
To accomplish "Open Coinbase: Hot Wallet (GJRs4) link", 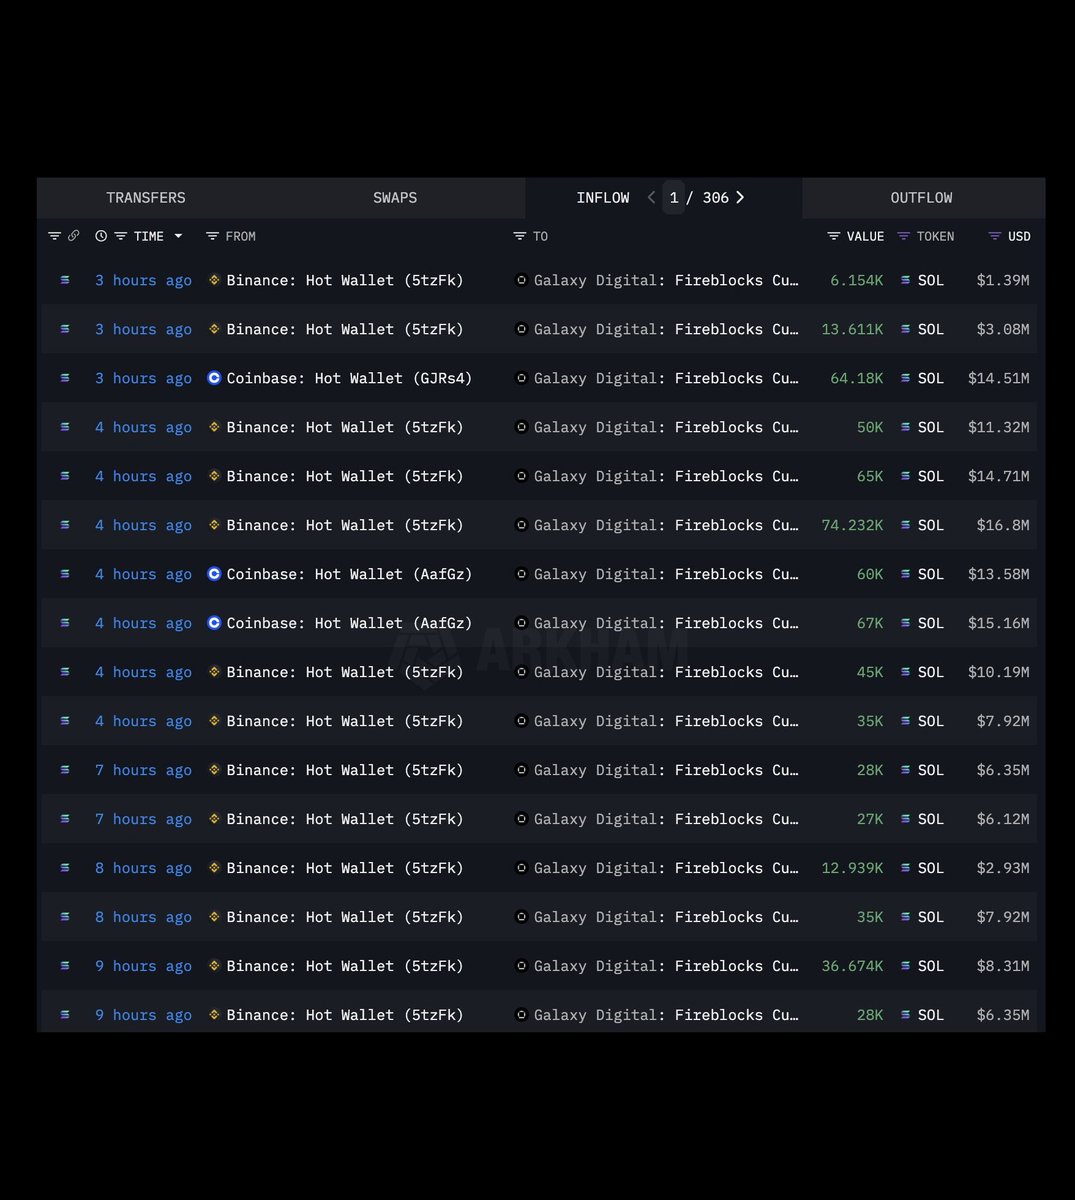I will (x=348, y=378).
